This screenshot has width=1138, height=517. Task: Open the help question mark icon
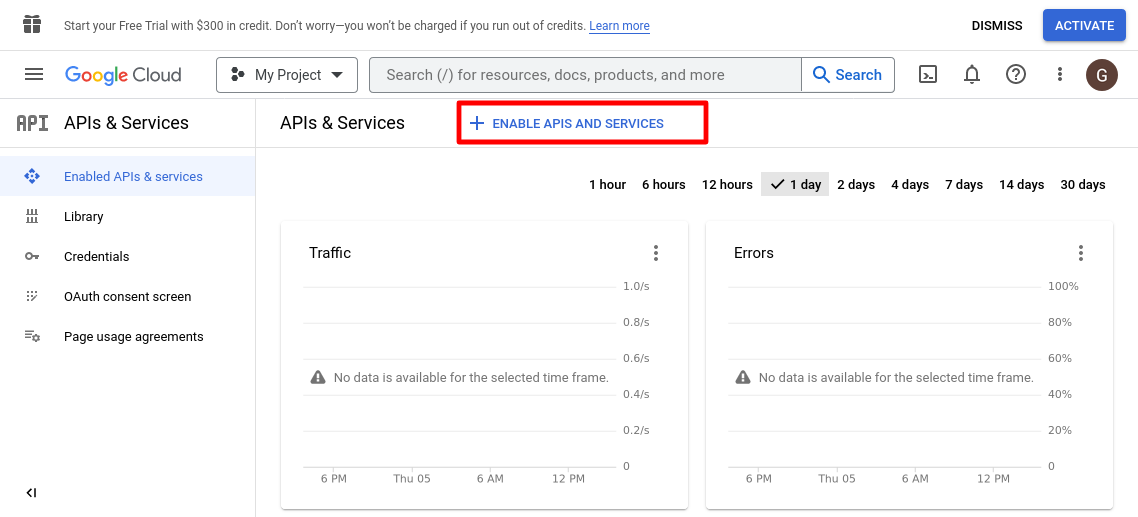1016,74
